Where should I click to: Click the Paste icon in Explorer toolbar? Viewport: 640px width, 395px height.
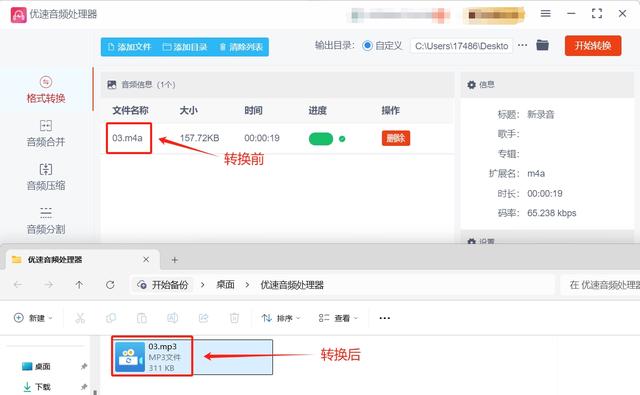point(142,318)
